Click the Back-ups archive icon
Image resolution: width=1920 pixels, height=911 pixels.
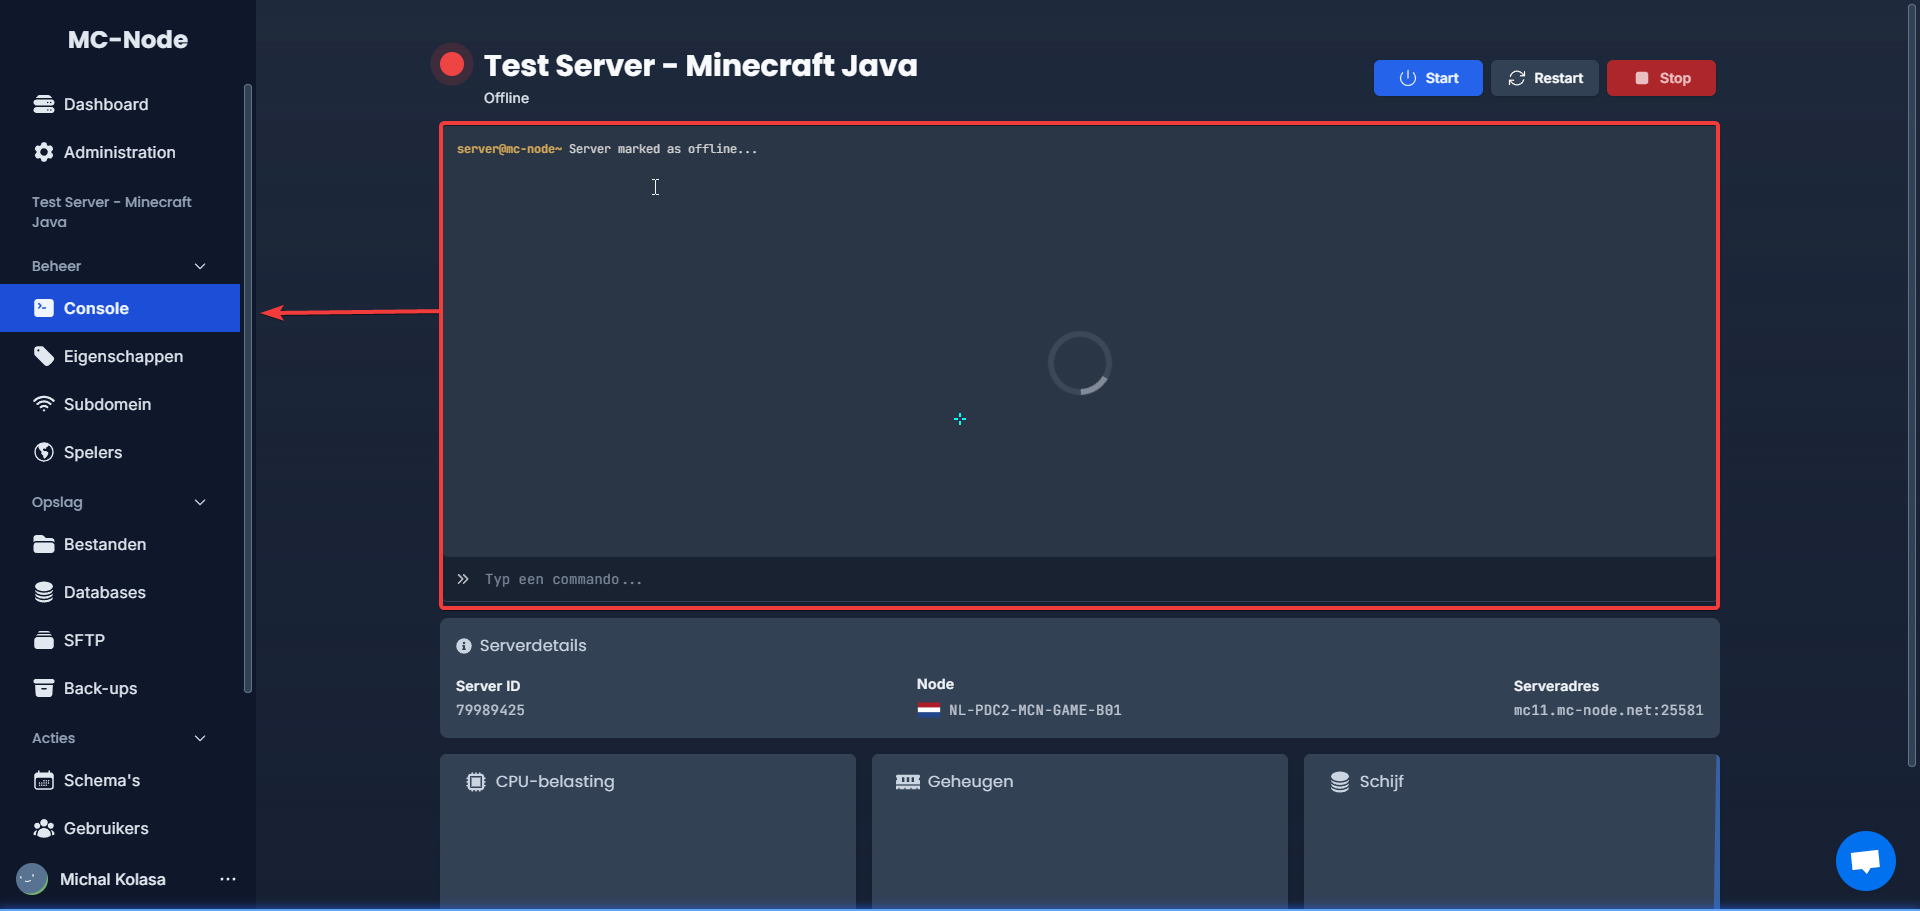pyautogui.click(x=44, y=688)
